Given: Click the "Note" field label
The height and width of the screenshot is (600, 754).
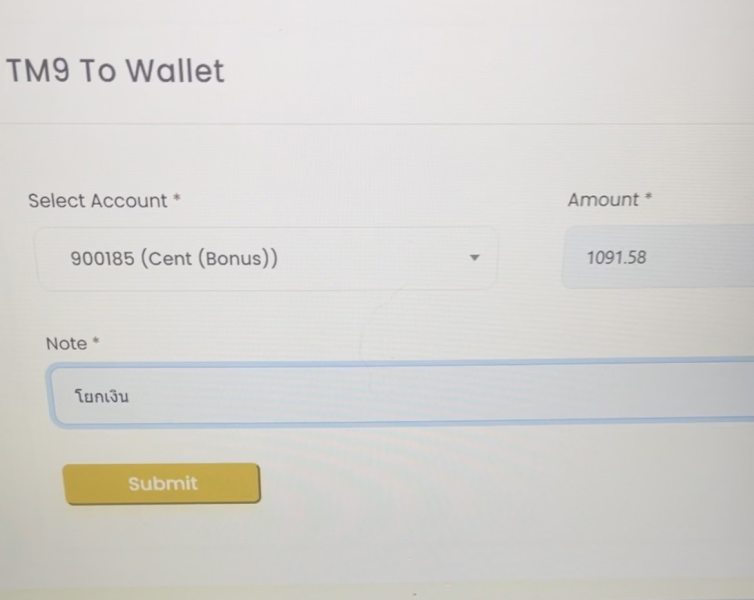Looking at the screenshot, I should 66,343.
